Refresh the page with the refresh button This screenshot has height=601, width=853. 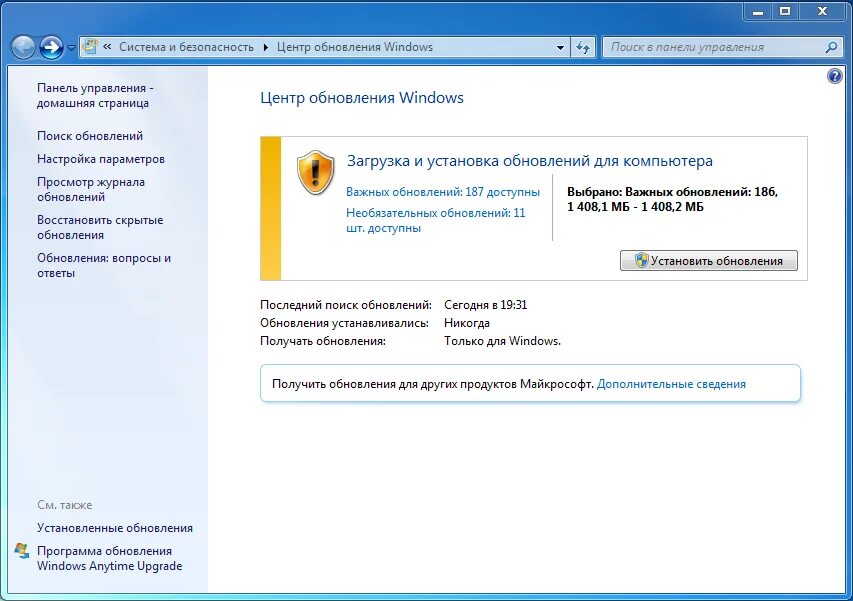[x=583, y=47]
